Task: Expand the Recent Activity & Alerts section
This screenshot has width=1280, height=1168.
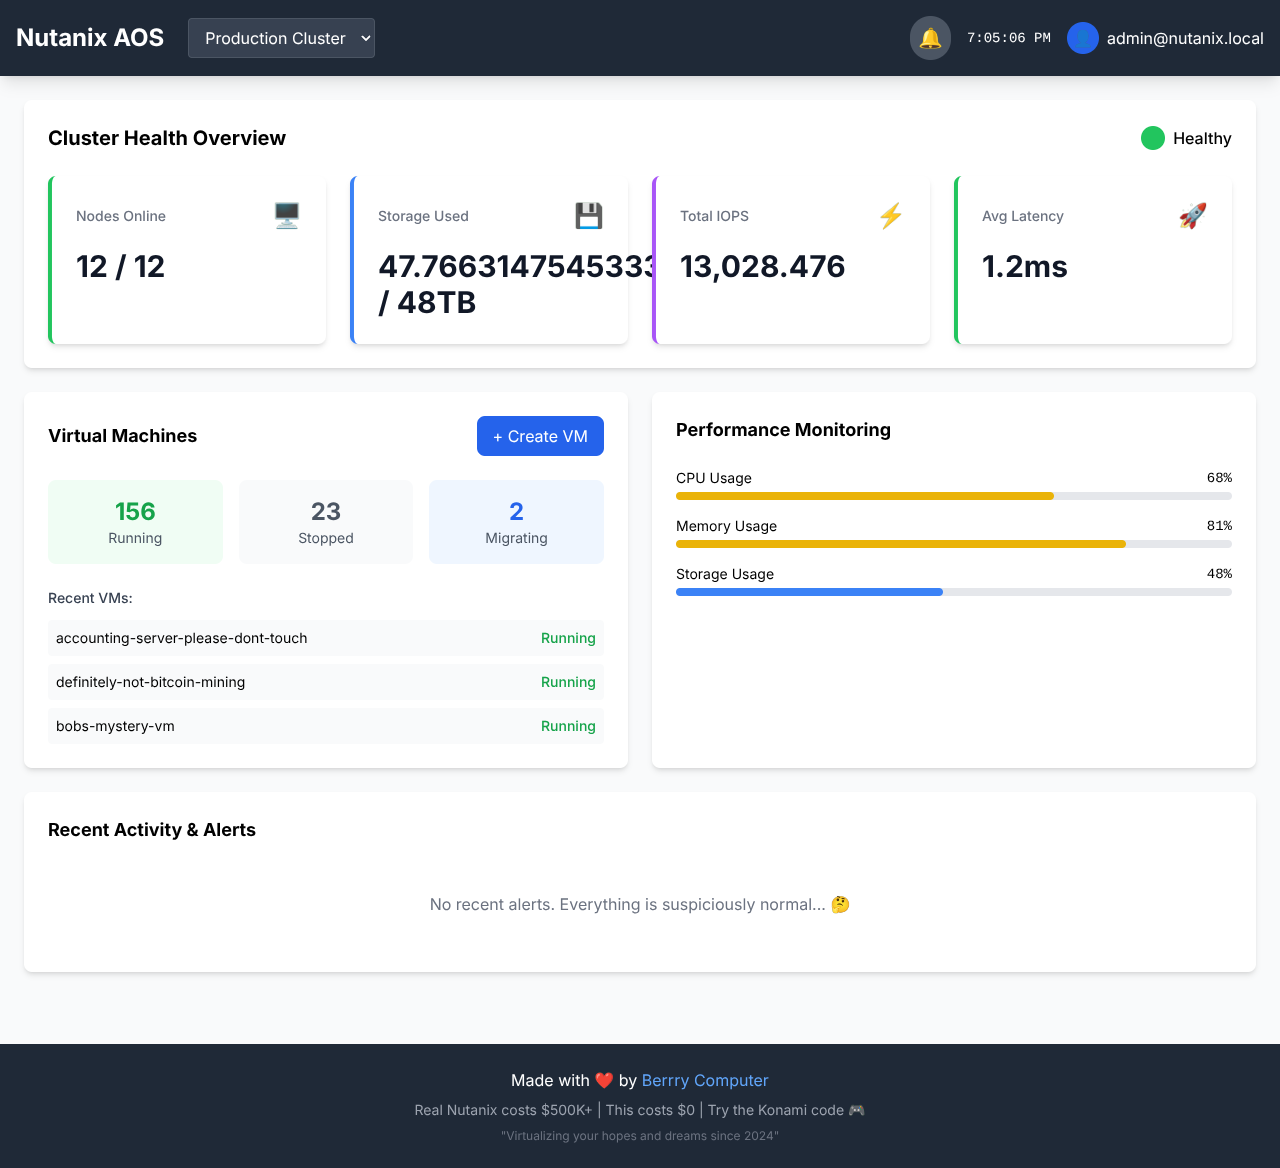Action: (152, 830)
